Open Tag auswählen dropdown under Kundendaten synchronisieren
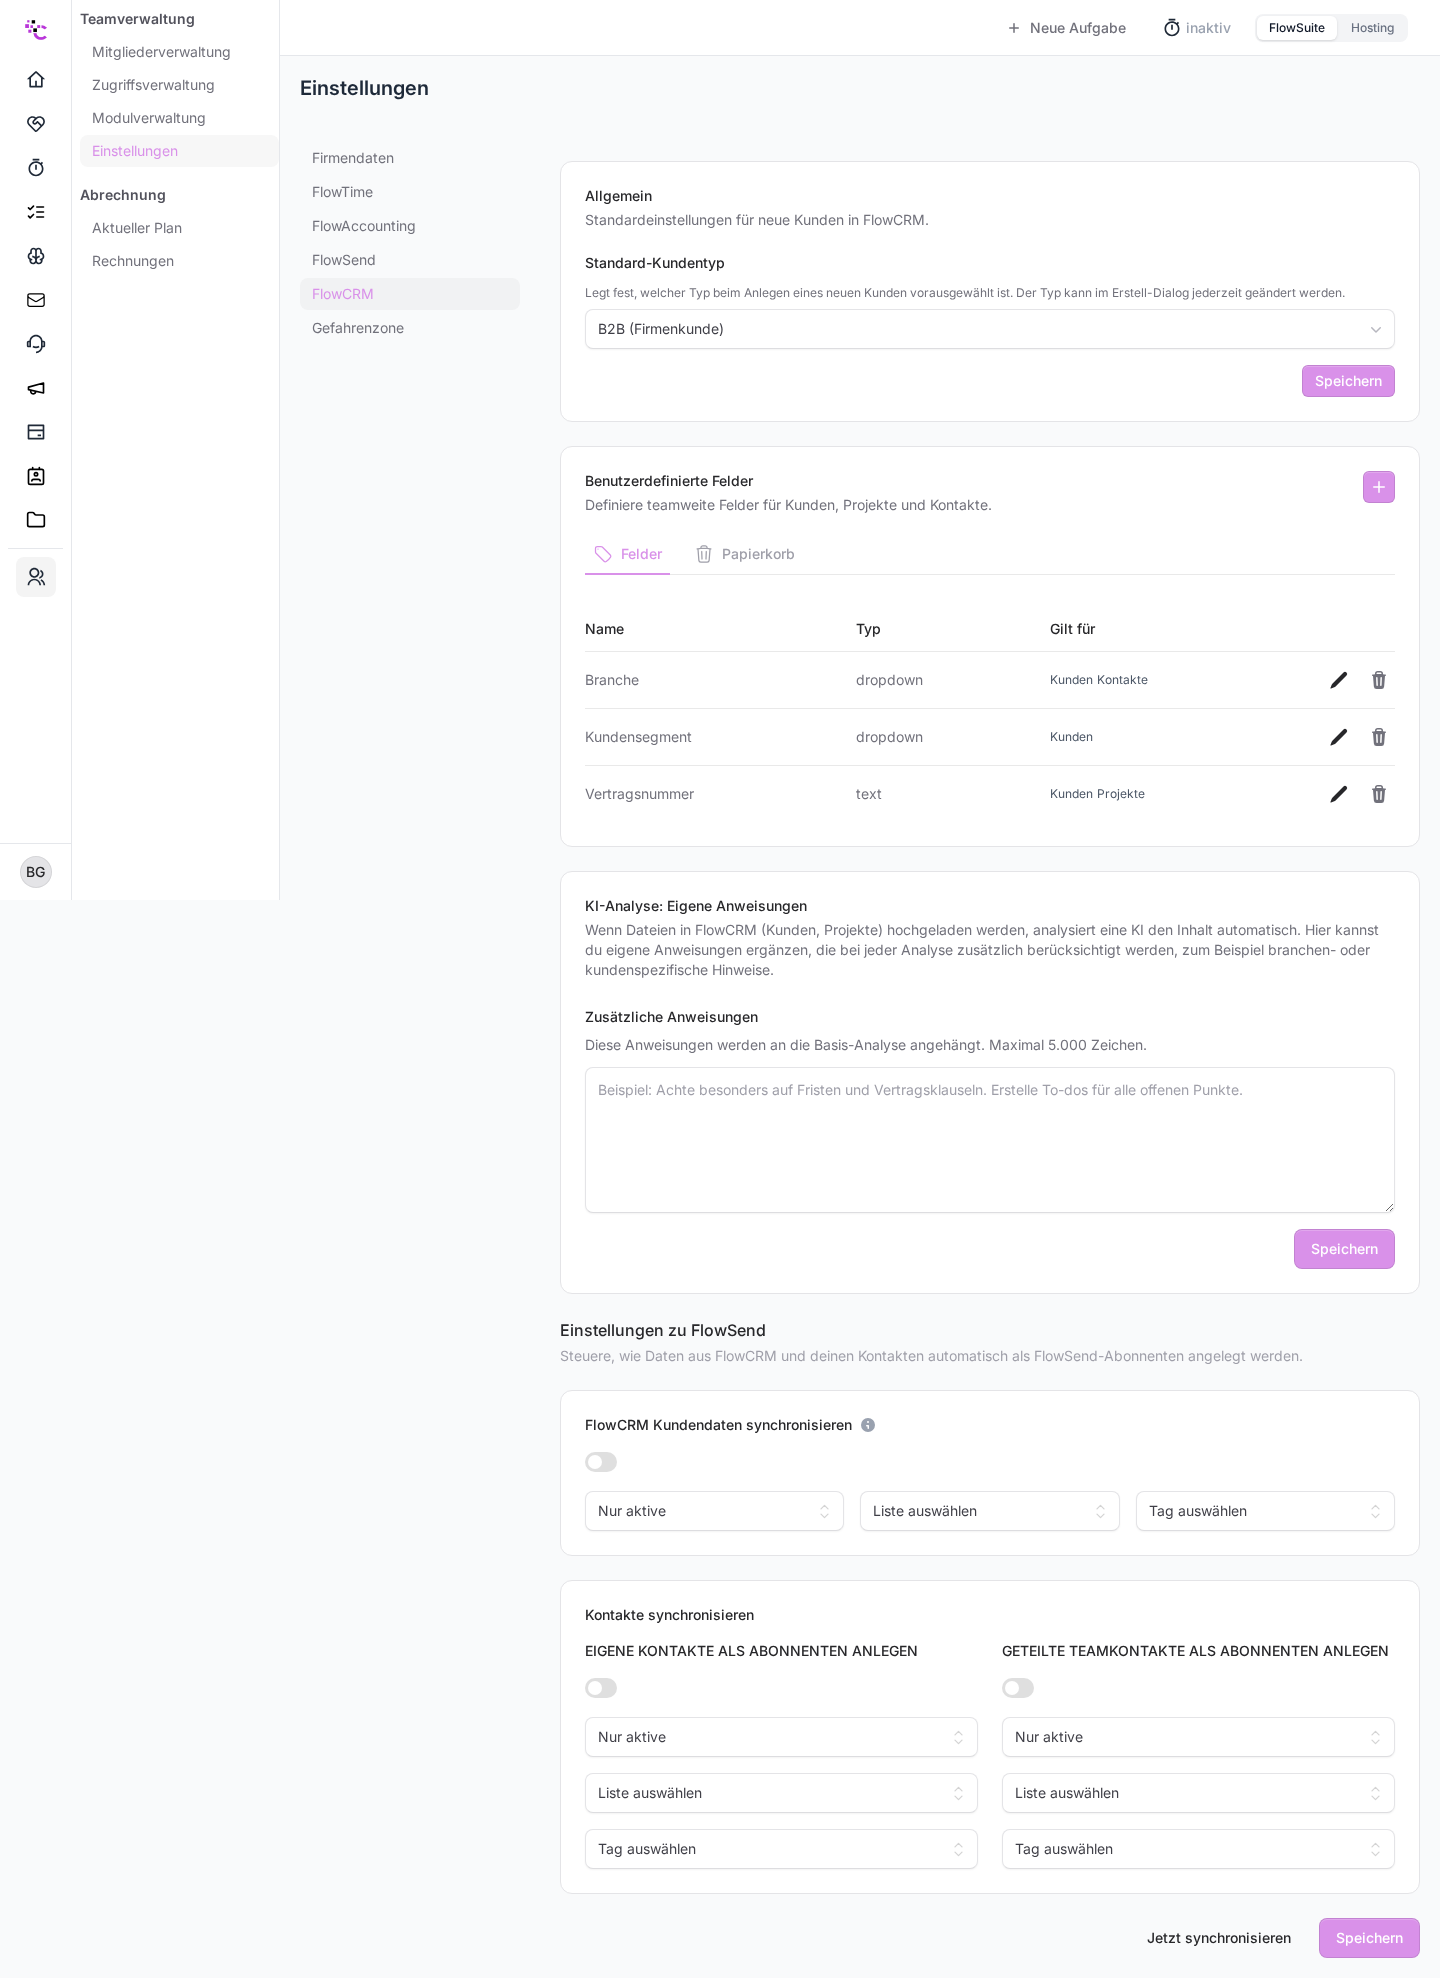This screenshot has height=1978, width=1440. pyautogui.click(x=1265, y=1511)
